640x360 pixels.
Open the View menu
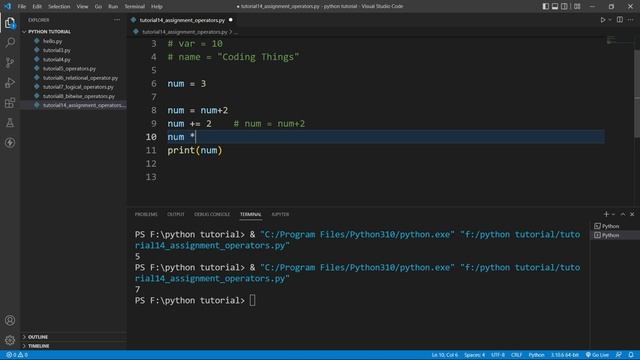click(x=82, y=6)
